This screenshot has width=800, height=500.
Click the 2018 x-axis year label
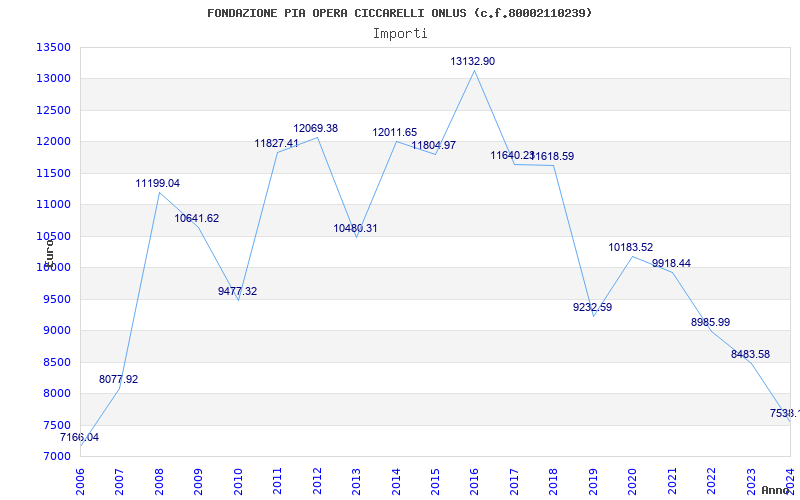click(554, 481)
